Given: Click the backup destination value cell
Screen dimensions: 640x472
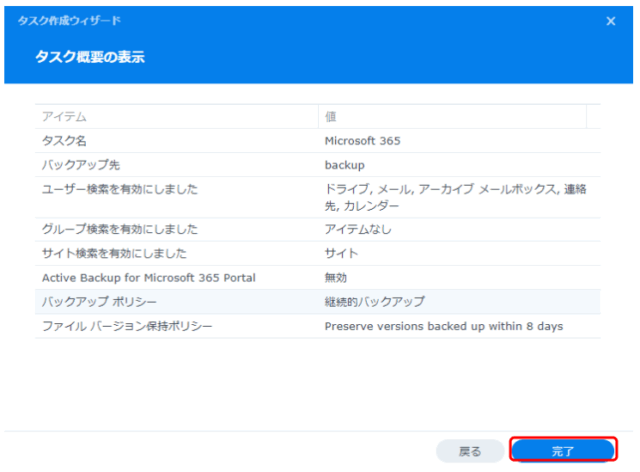Looking at the screenshot, I should (345, 164).
